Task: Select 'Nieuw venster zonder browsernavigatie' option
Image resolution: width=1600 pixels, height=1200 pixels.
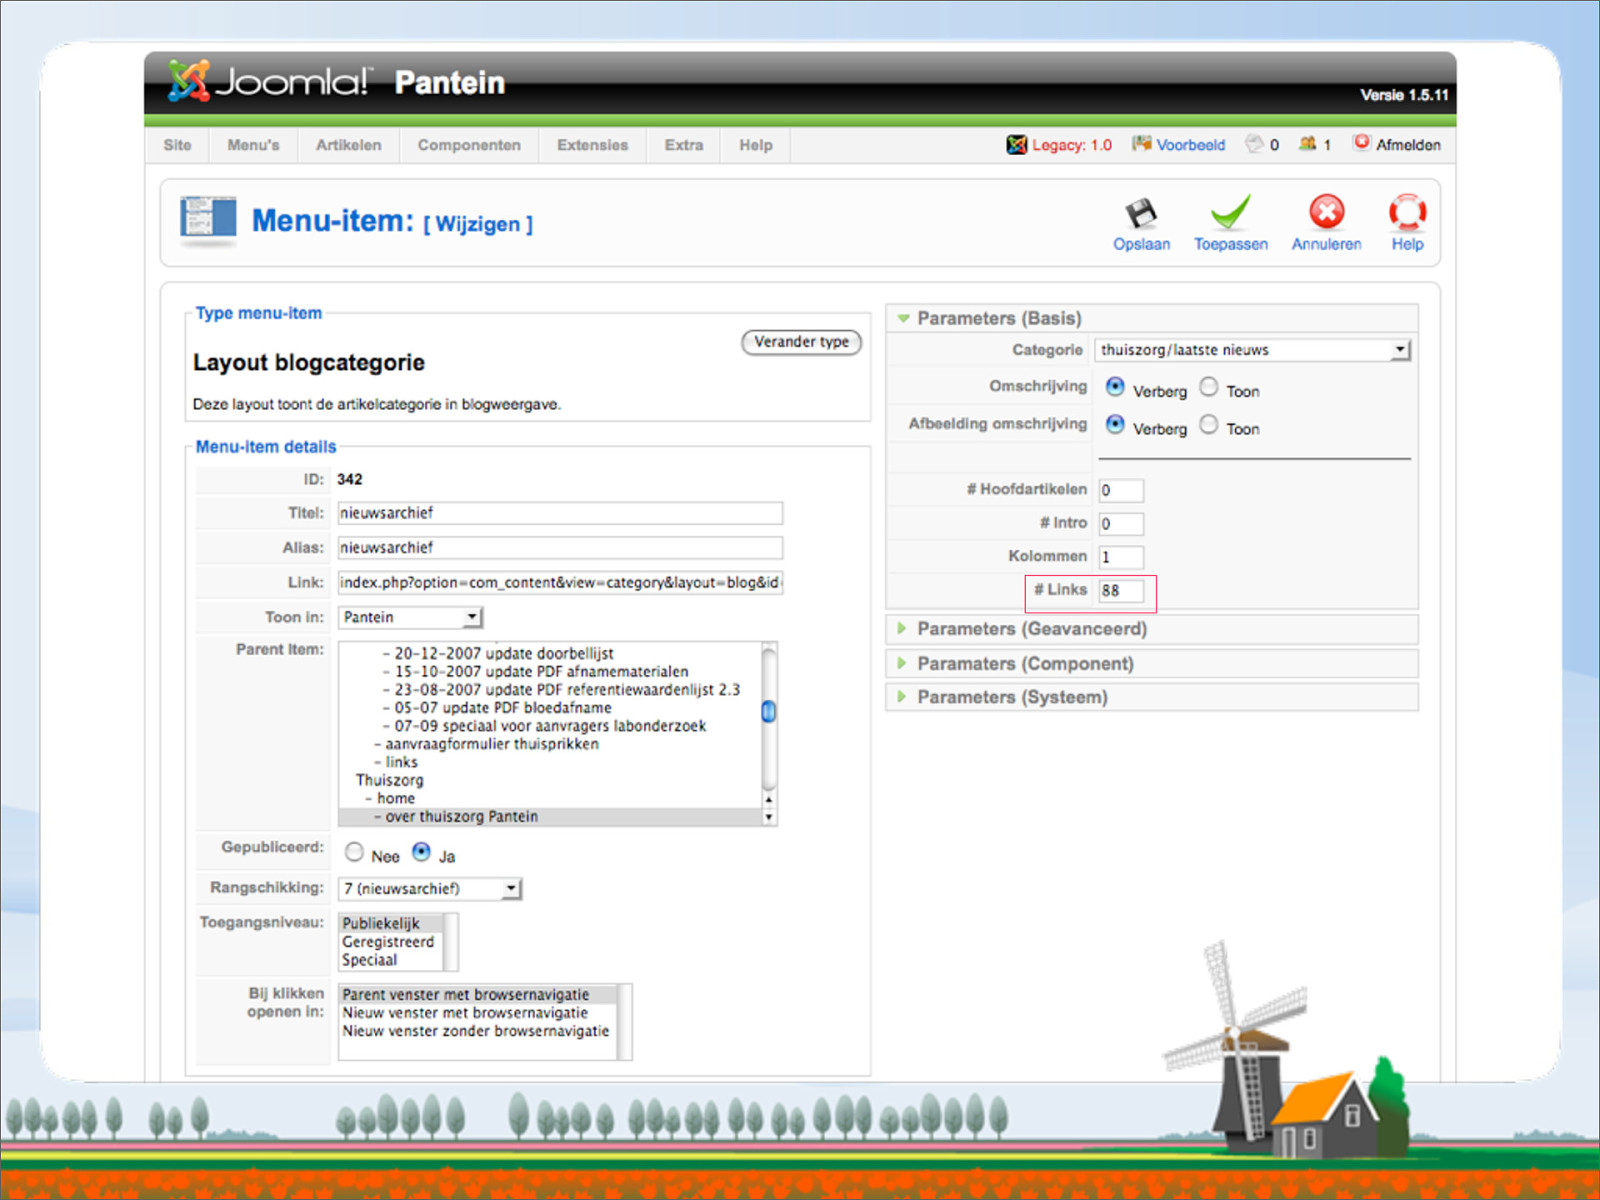Action: click(x=479, y=1031)
